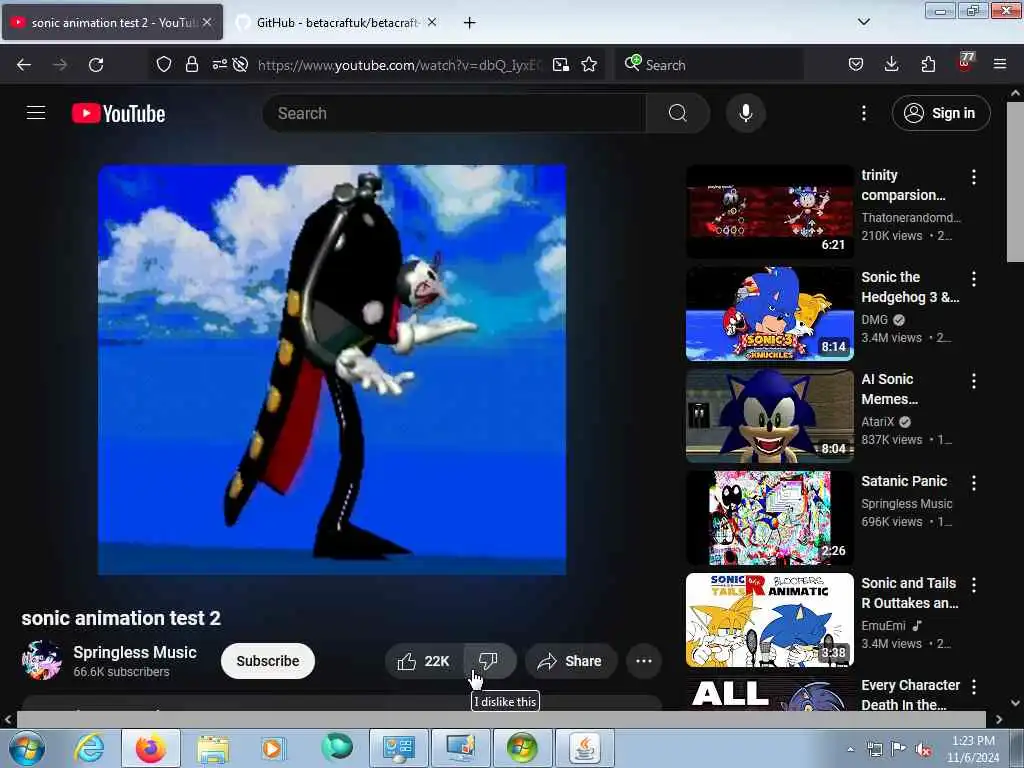Open Windows Explorer folder on taskbar
The width and height of the screenshot is (1024, 768).
pyautogui.click(x=213, y=749)
